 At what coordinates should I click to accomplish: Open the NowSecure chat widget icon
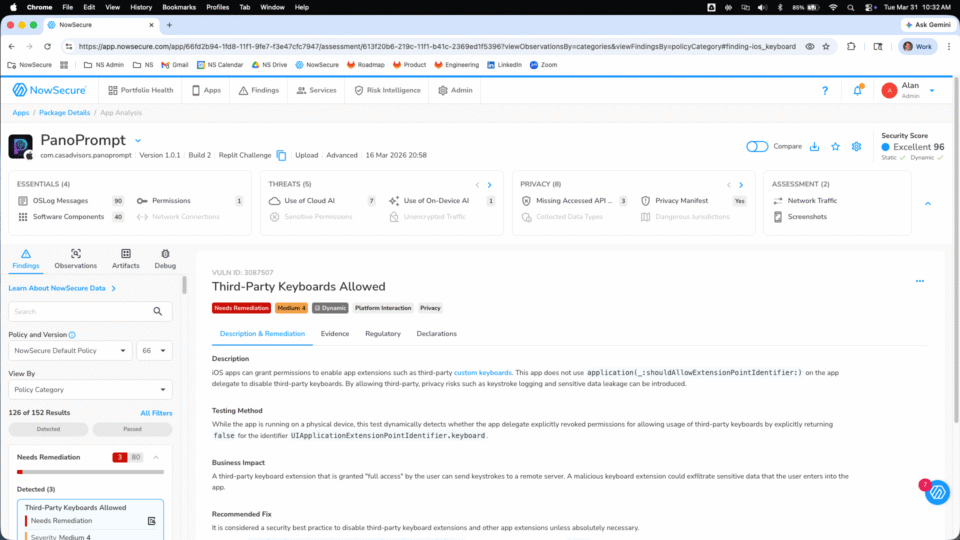tap(937, 492)
